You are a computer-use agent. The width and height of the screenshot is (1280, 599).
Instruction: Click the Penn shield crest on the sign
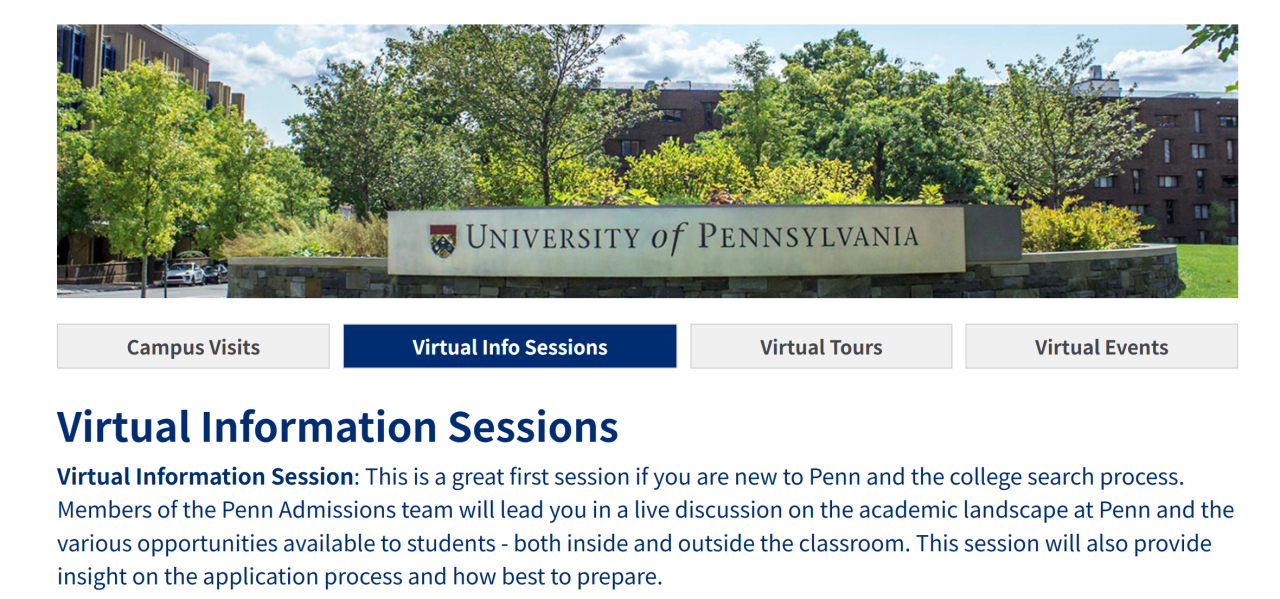(x=442, y=240)
